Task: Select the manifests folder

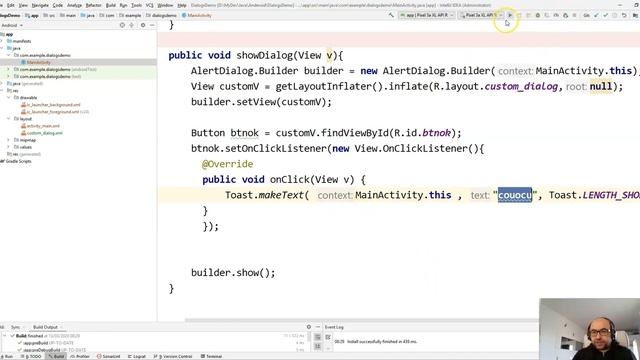Action: 22,41
